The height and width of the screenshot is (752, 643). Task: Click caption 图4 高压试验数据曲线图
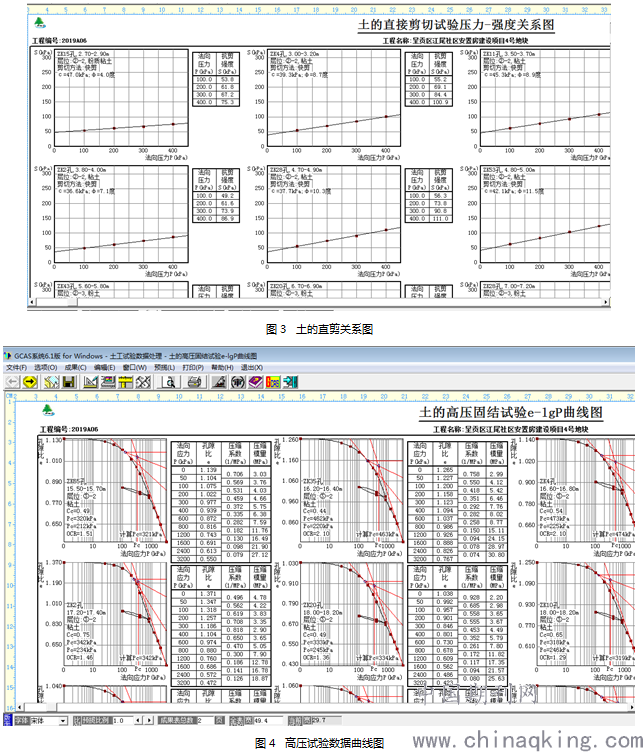coord(319,743)
